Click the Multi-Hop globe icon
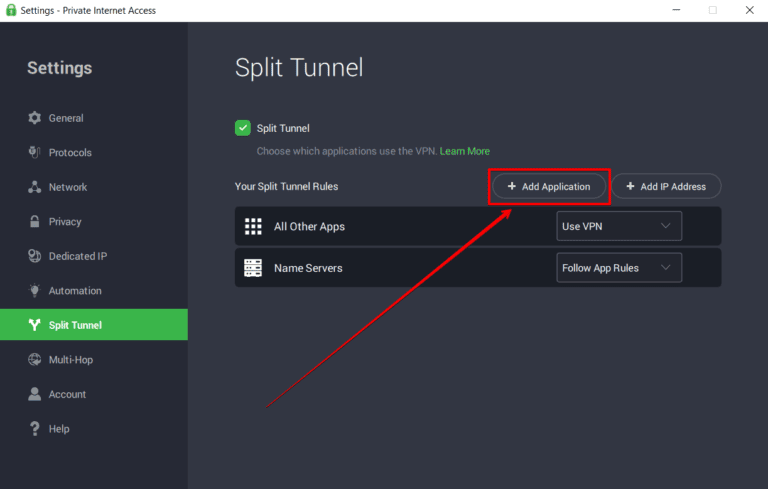768x489 pixels. click(35, 360)
